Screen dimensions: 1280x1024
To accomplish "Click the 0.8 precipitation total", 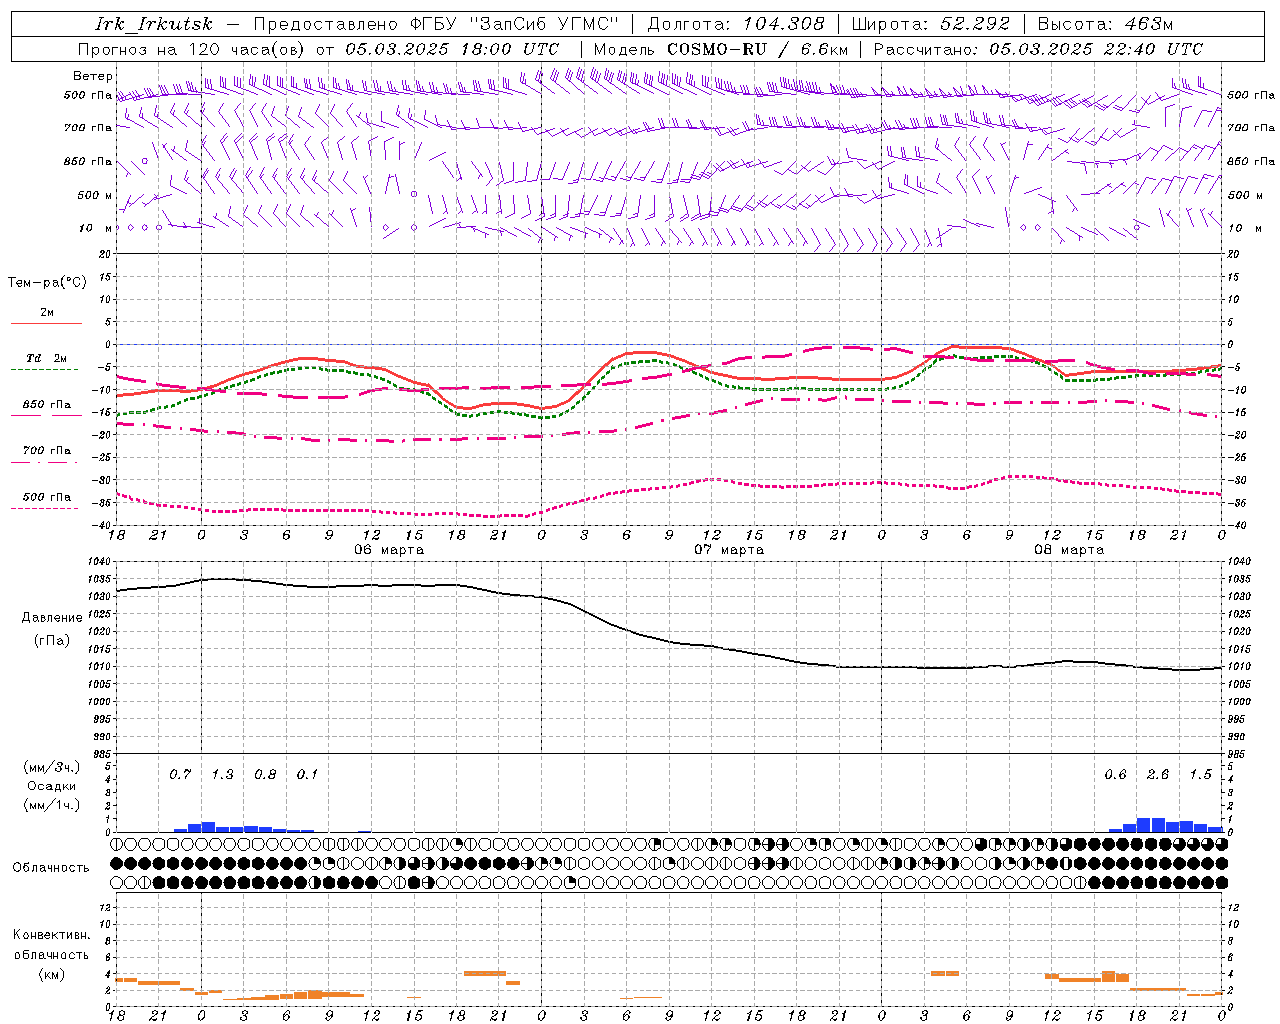I will click(265, 774).
